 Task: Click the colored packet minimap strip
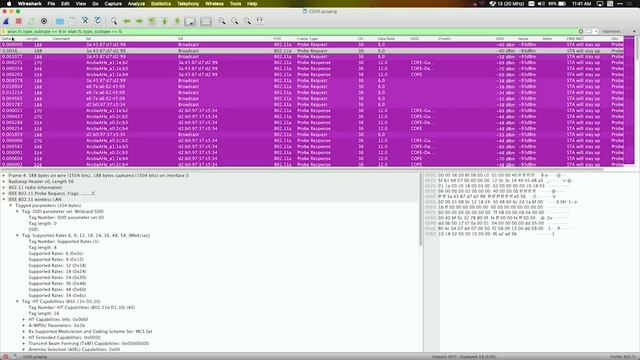click(629, 100)
